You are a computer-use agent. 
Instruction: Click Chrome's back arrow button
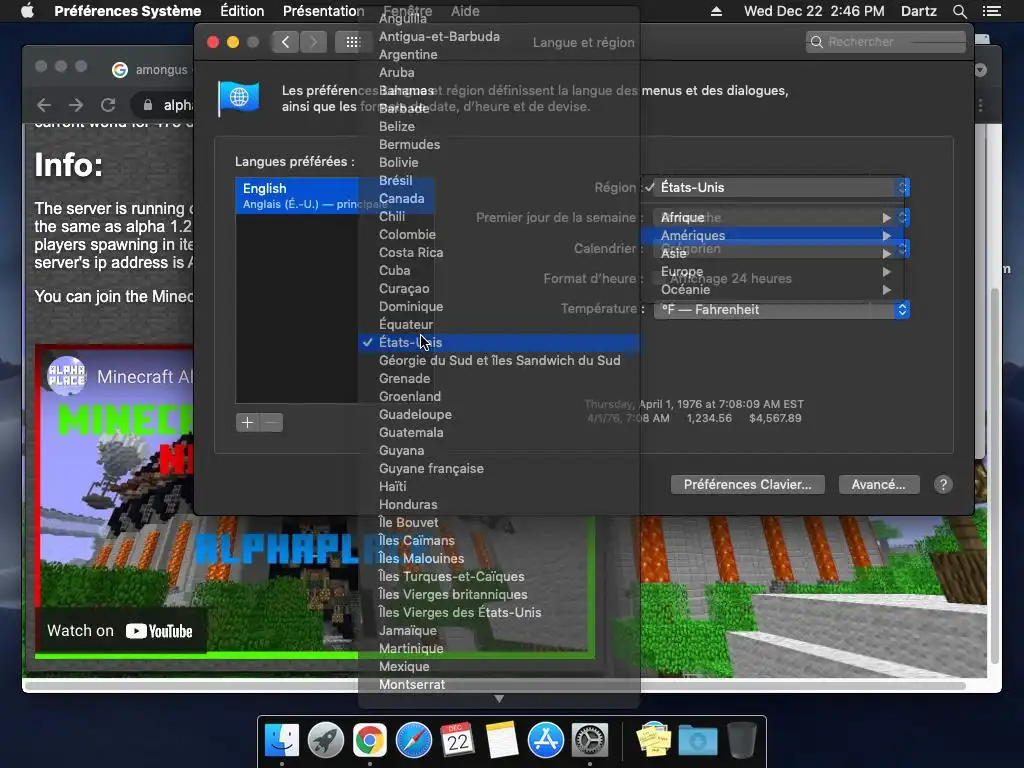[44, 104]
